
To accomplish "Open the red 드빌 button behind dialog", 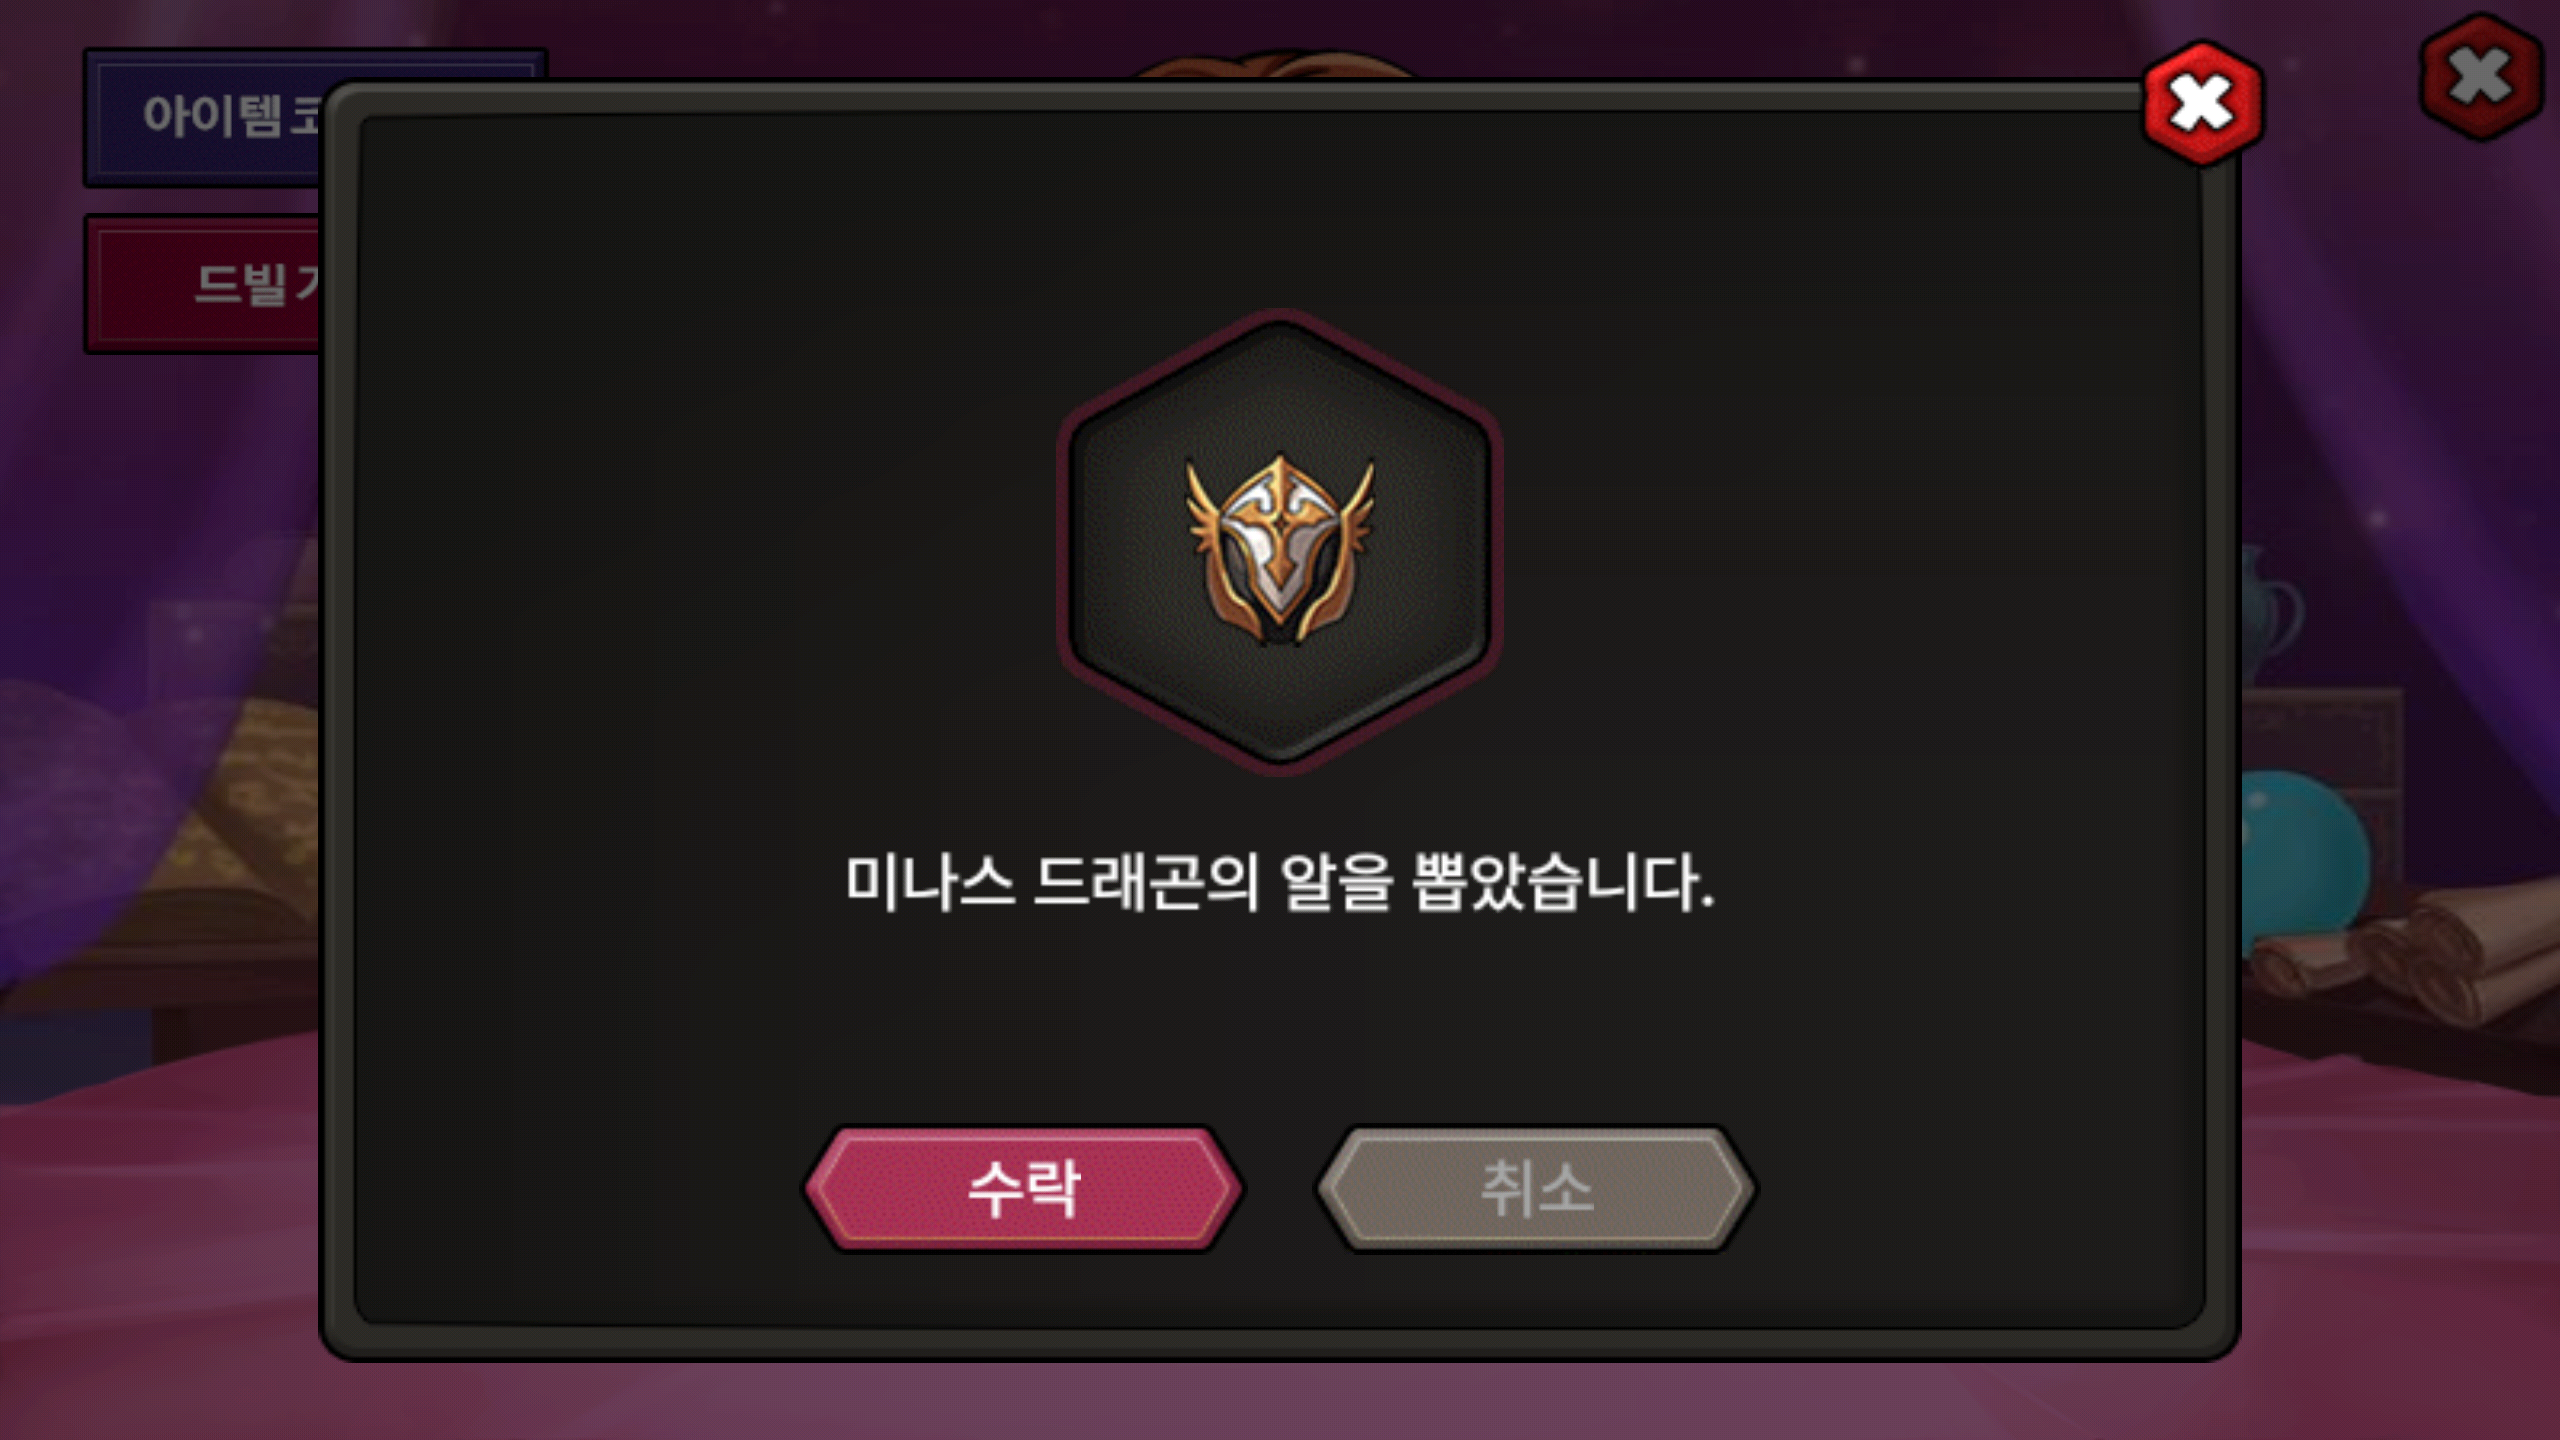I will click(205, 284).
